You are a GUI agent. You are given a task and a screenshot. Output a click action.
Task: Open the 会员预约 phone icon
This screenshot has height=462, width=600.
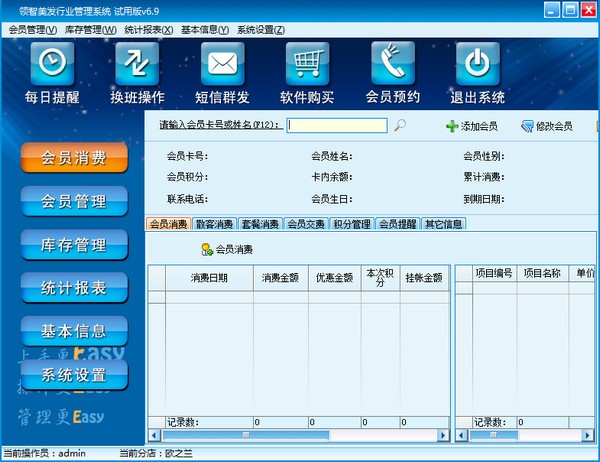pos(393,64)
